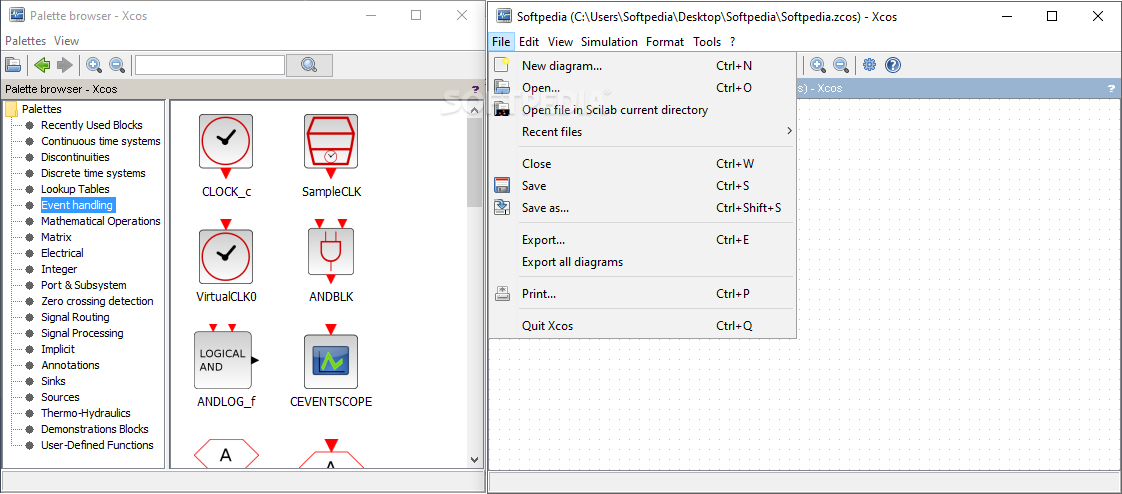Choose New diagram... from File menu
Image resolution: width=1122 pixels, height=494 pixels.
point(643,66)
